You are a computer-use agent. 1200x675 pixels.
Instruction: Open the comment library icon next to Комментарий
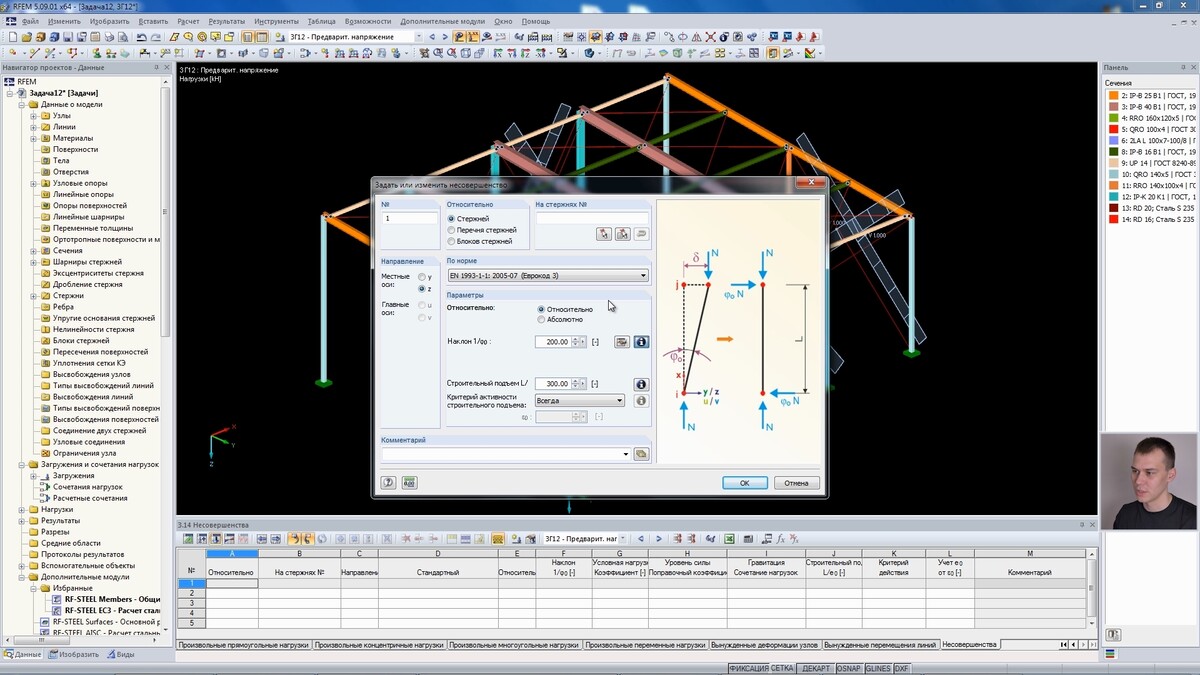(x=641, y=454)
